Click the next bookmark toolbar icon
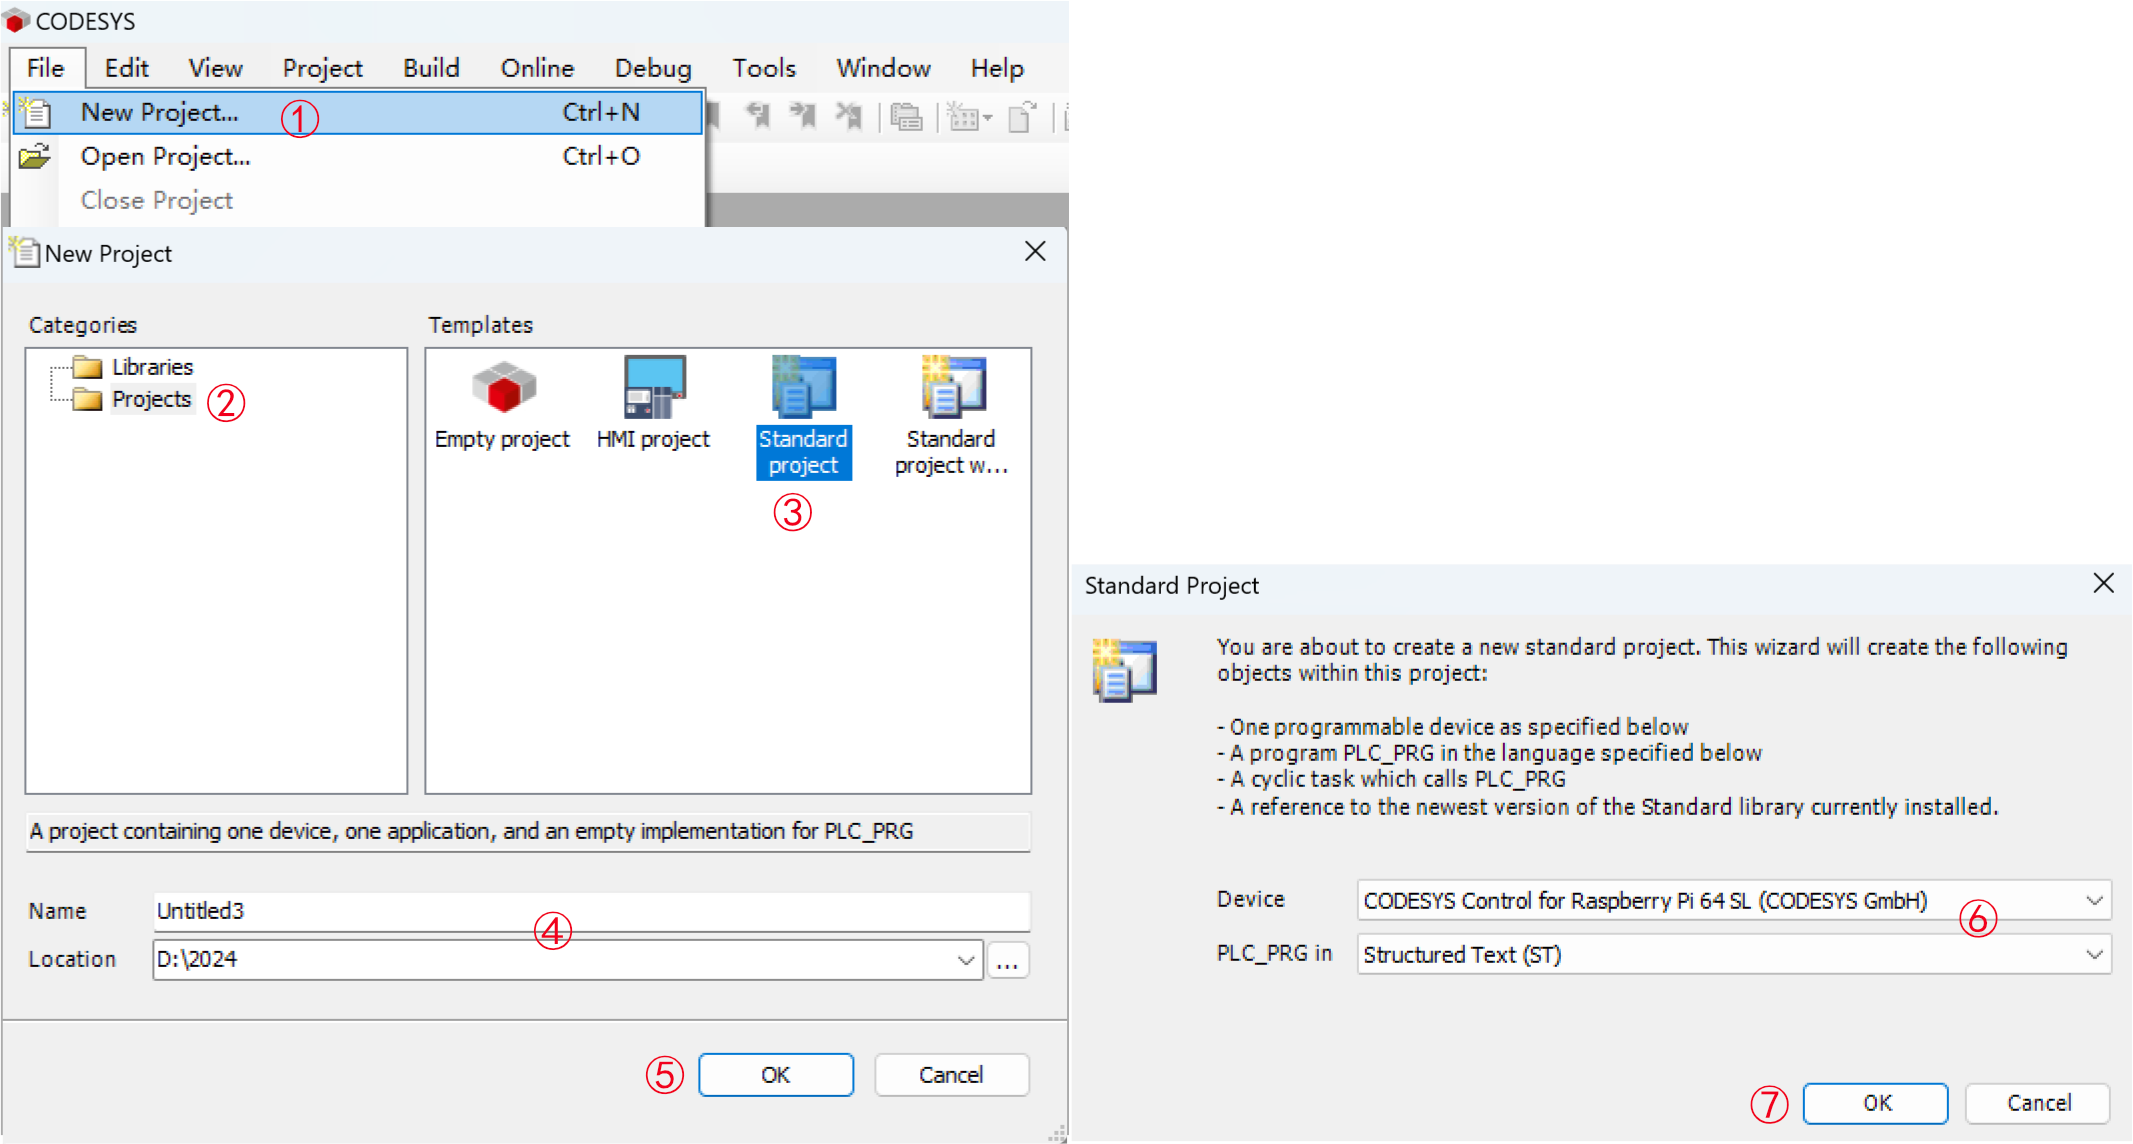Image resolution: width=2133 pixels, height=1144 pixels. tap(802, 117)
